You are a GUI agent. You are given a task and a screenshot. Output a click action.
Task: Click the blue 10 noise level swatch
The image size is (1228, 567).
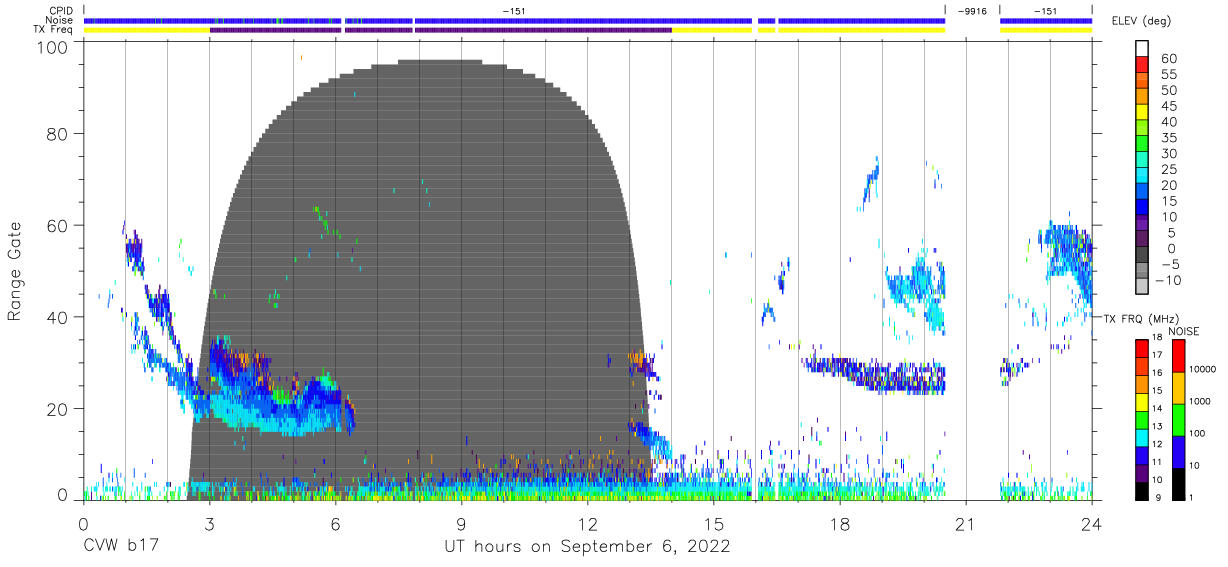coord(1178,451)
